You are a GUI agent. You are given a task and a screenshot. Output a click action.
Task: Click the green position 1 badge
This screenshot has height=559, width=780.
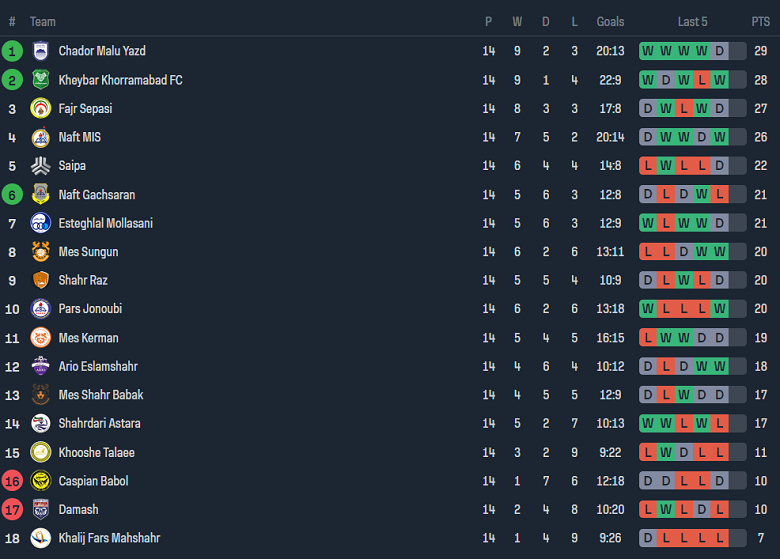12,51
